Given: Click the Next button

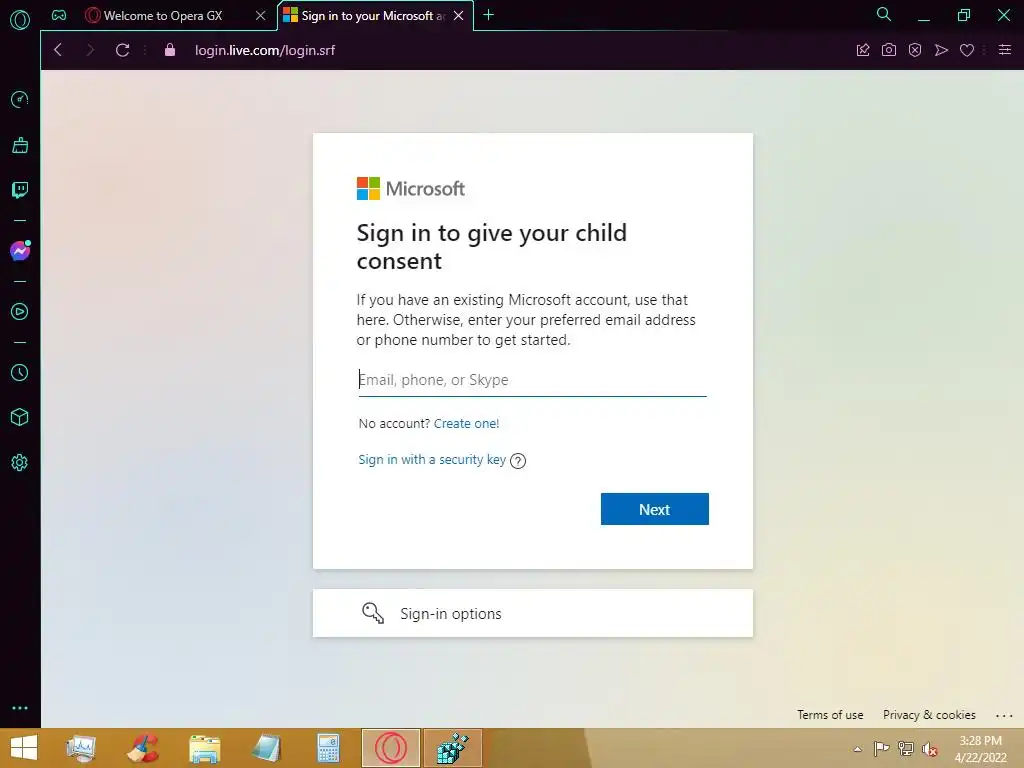Looking at the screenshot, I should click(x=654, y=509).
